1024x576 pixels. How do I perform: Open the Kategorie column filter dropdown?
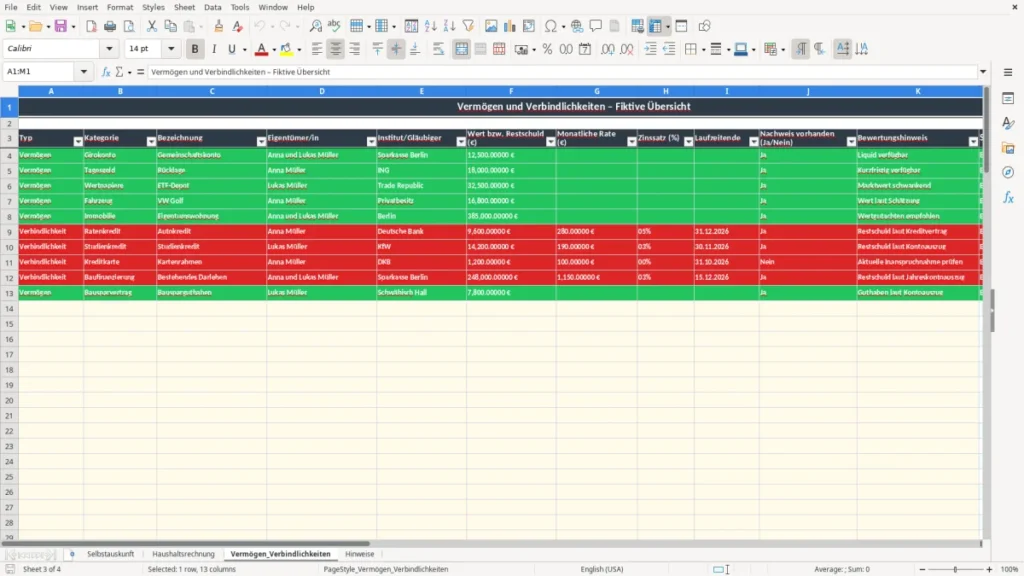pyautogui.click(x=151, y=142)
